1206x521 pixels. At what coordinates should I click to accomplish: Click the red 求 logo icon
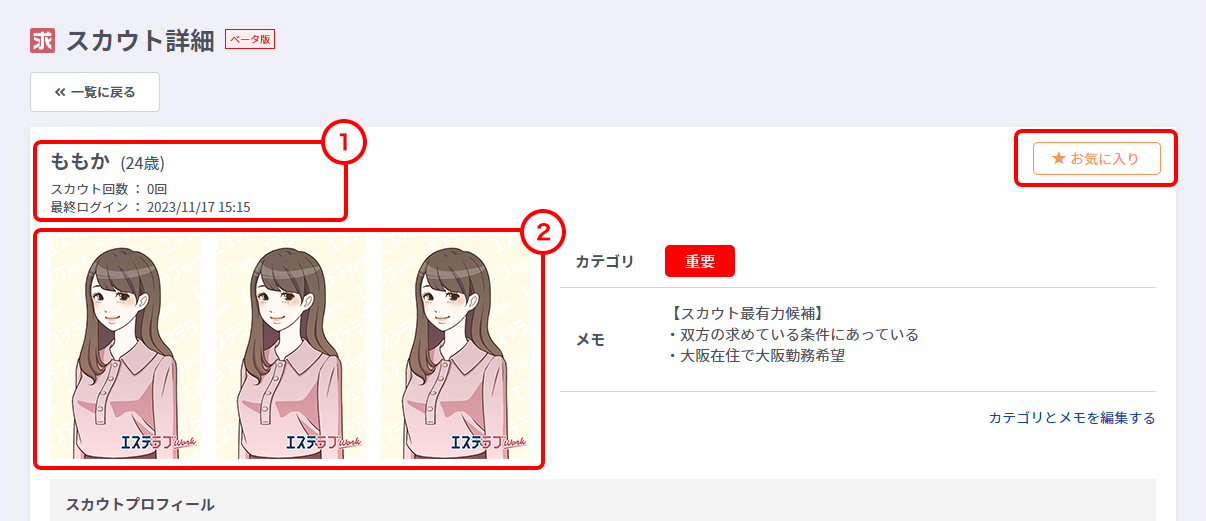pyautogui.click(x=42, y=41)
